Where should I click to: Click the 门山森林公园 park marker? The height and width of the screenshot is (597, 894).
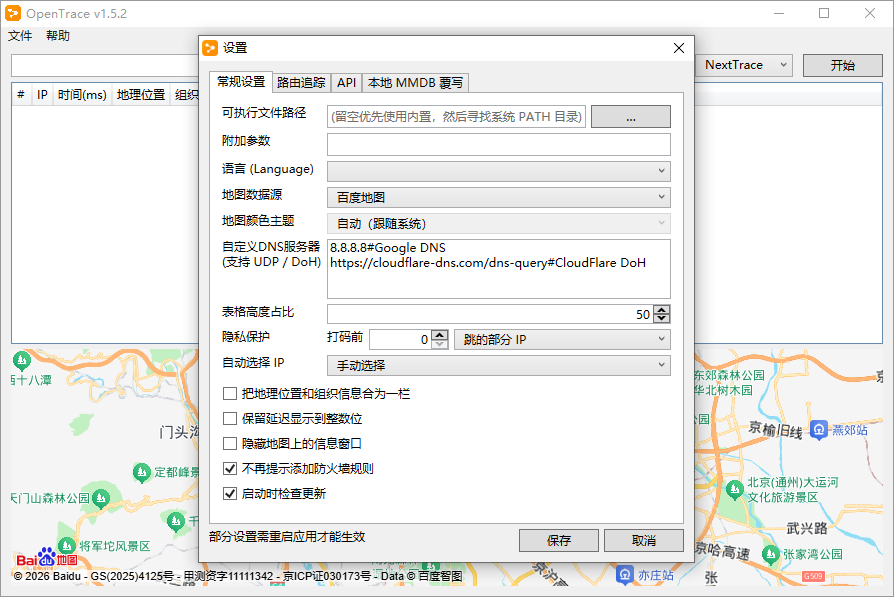101,499
